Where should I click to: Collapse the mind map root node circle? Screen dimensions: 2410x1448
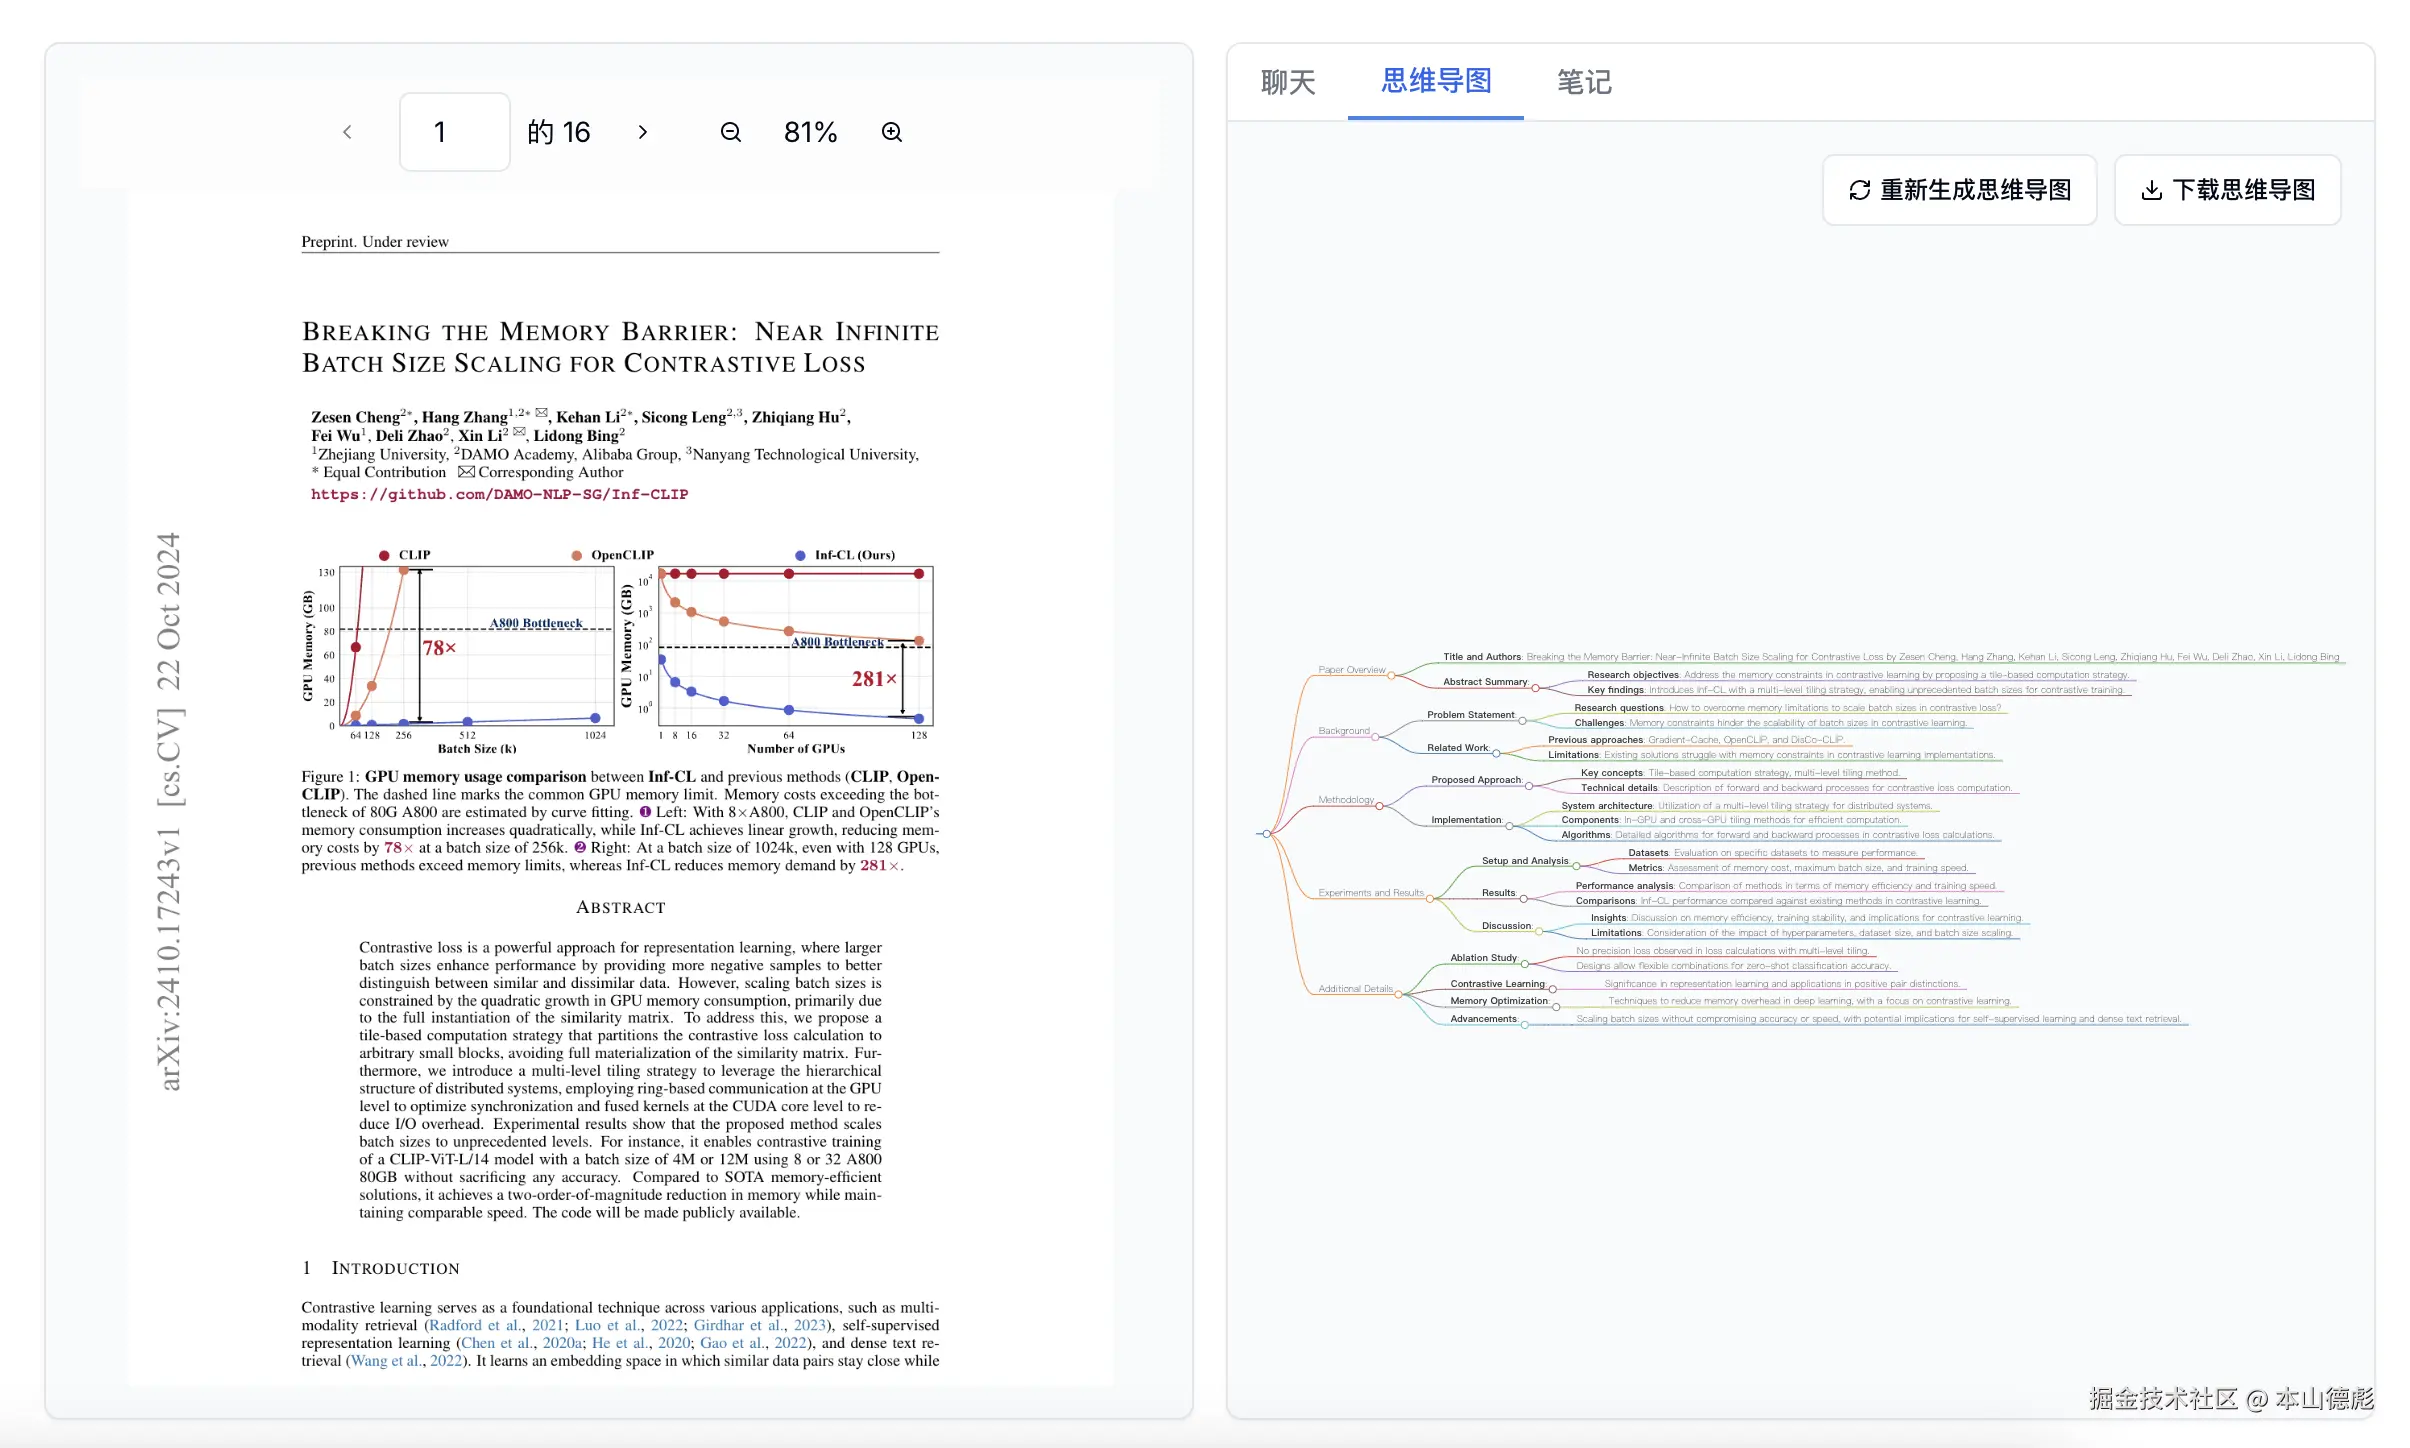click(x=1266, y=833)
